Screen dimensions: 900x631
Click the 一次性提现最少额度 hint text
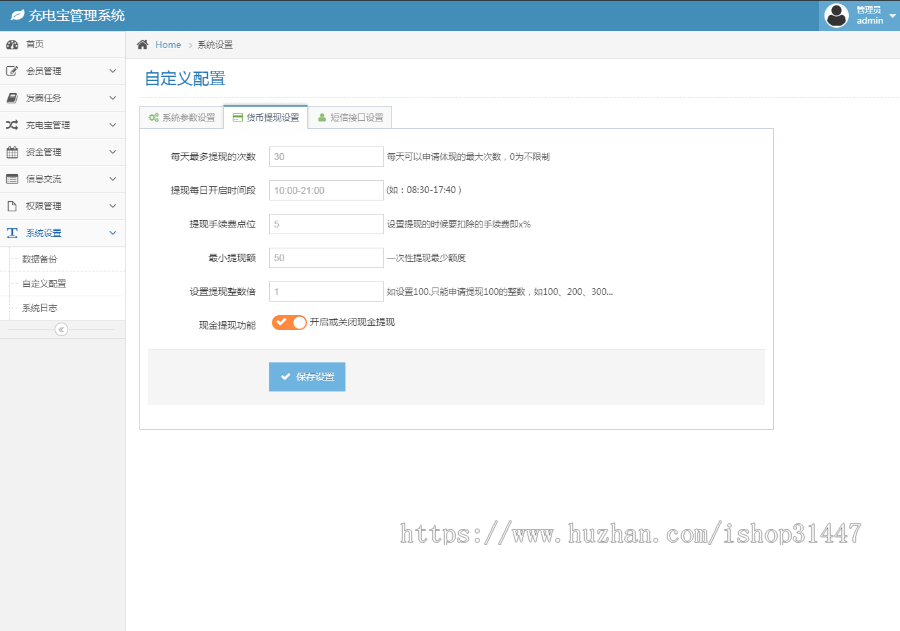426,258
